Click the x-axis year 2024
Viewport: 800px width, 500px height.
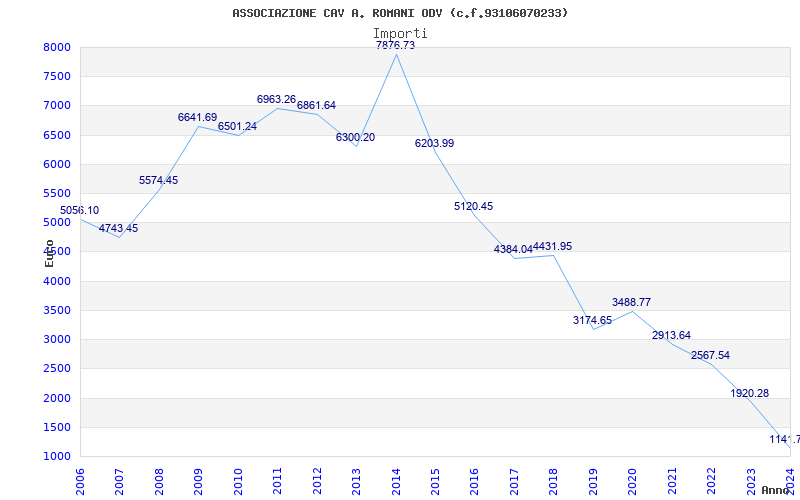pos(790,482)
